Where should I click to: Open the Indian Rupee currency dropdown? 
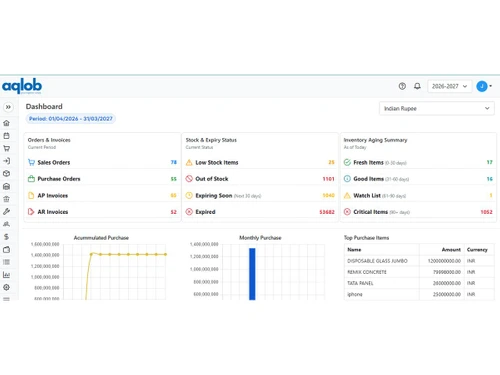point(437,108)
